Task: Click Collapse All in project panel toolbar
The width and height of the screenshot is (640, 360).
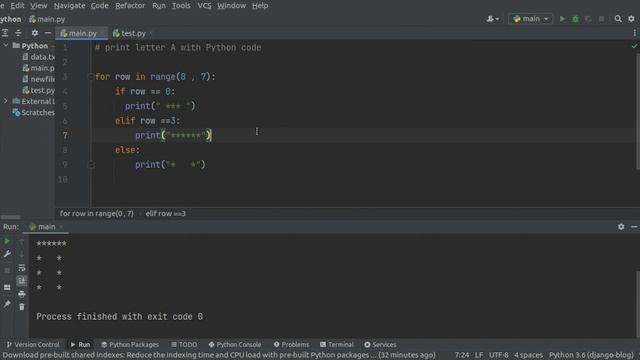Action: 18,33
